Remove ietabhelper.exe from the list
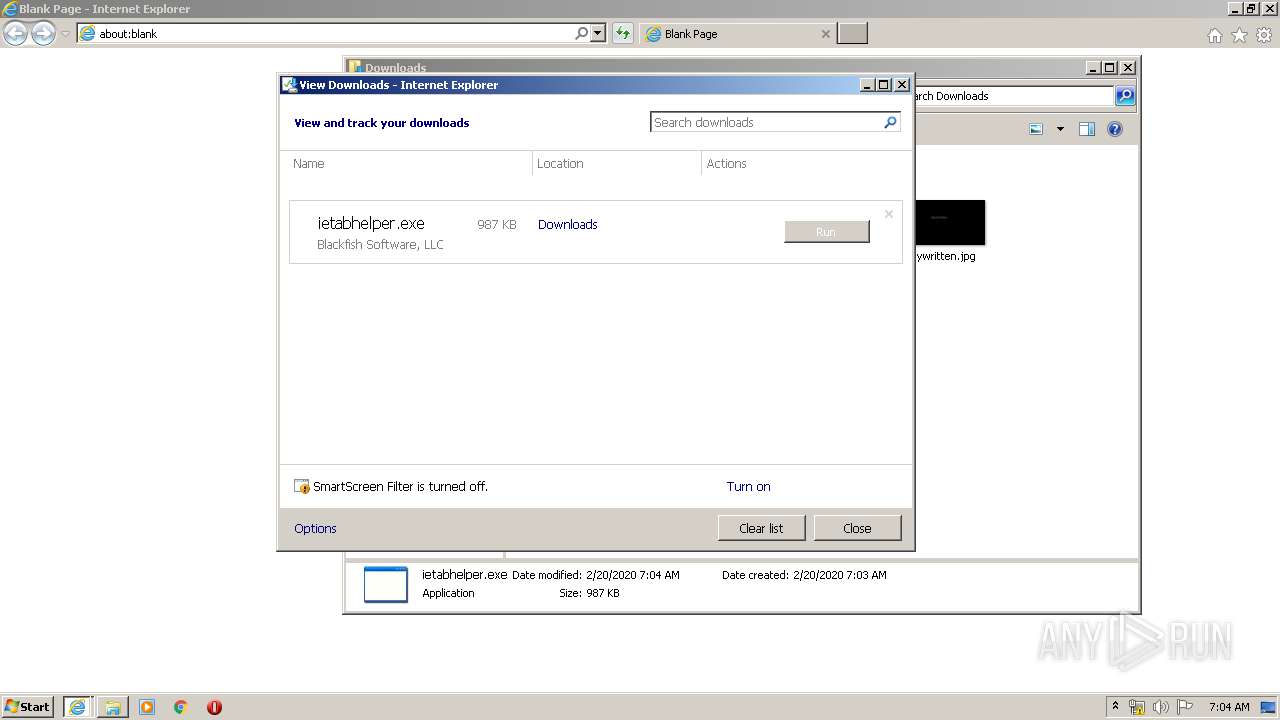This screenshot has width=1280, height=720. [888, 214]
